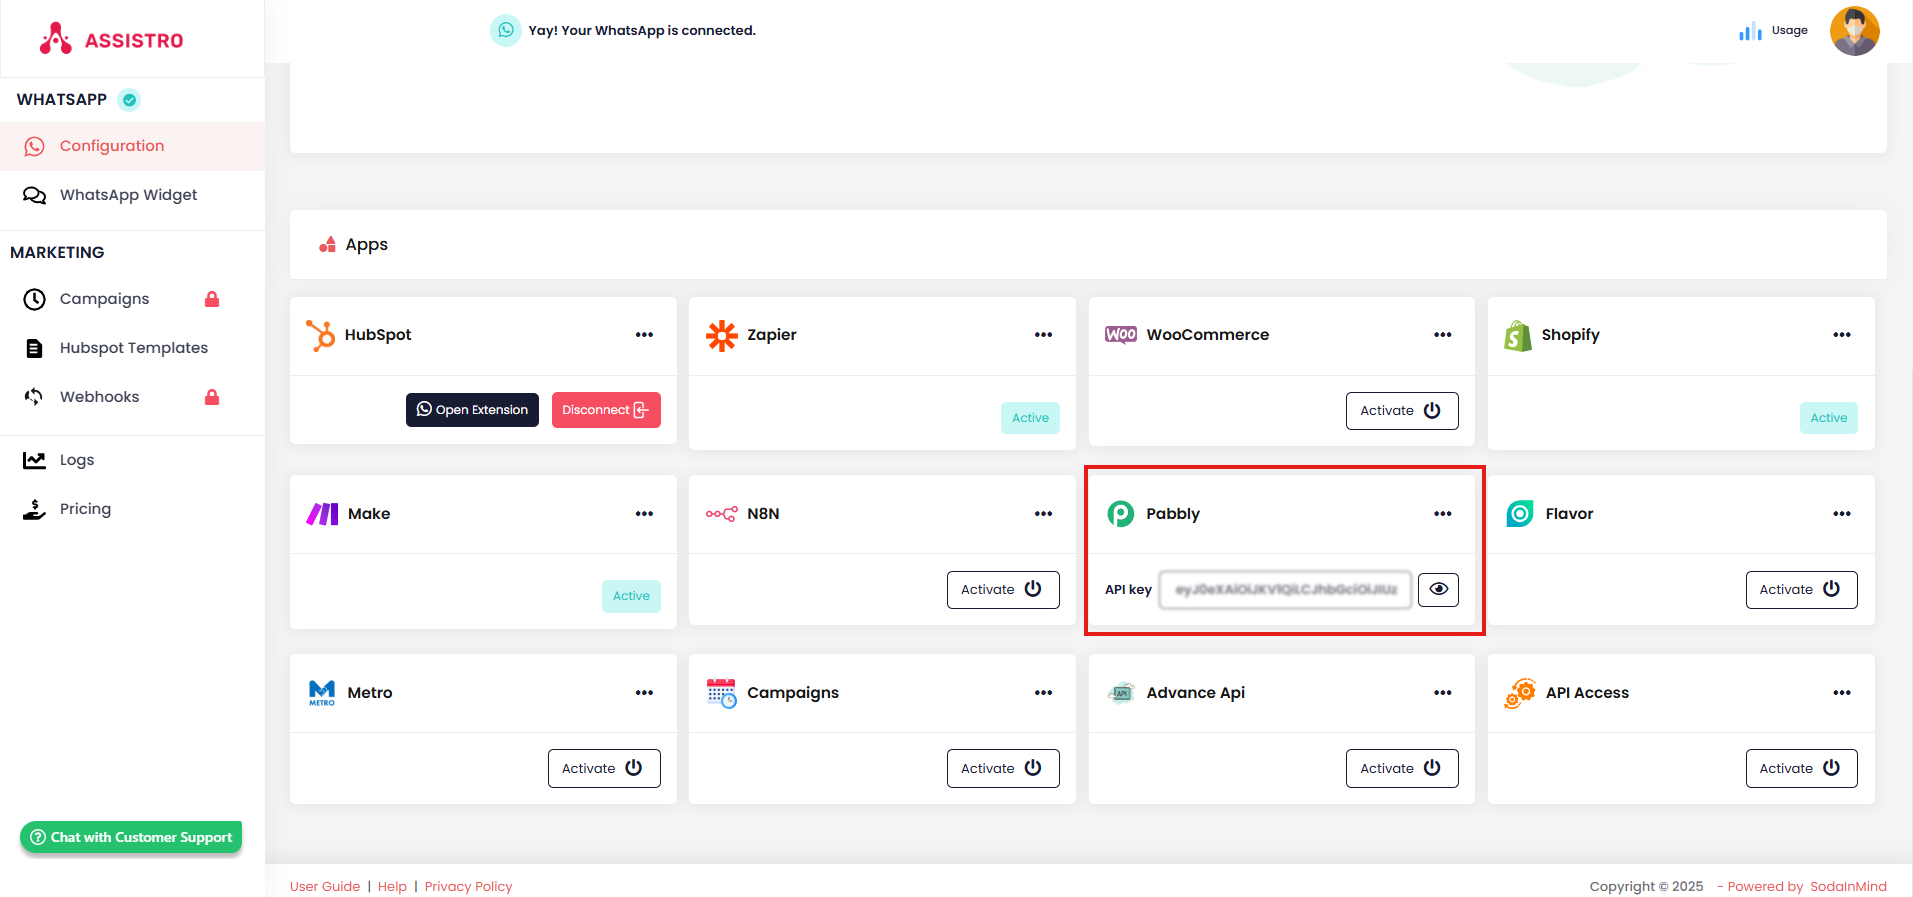The image size is (1913, 897).
Task: Activate the Metro app
Action: coord(603,768)
